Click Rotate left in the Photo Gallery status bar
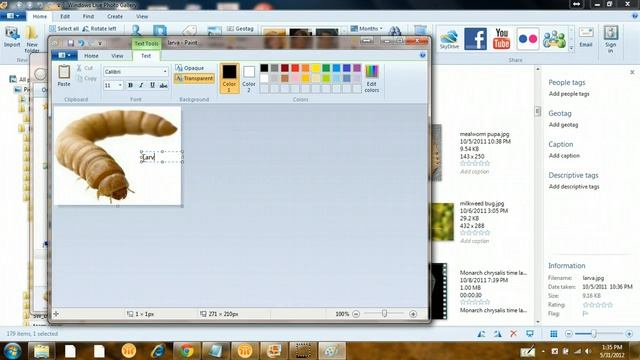 coord(481,334)
